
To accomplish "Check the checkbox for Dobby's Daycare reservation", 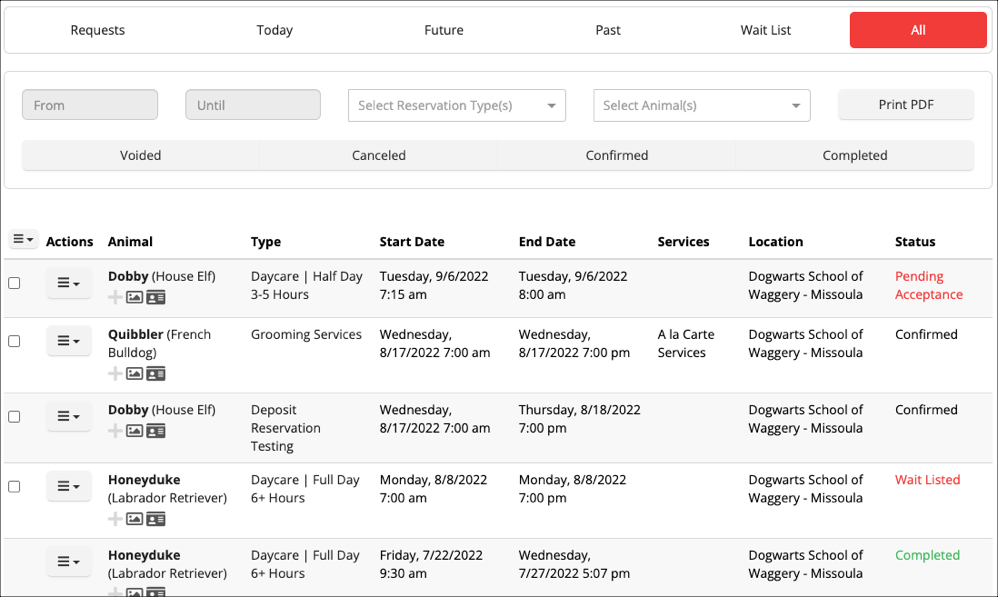I will click(x=14, y=283).
